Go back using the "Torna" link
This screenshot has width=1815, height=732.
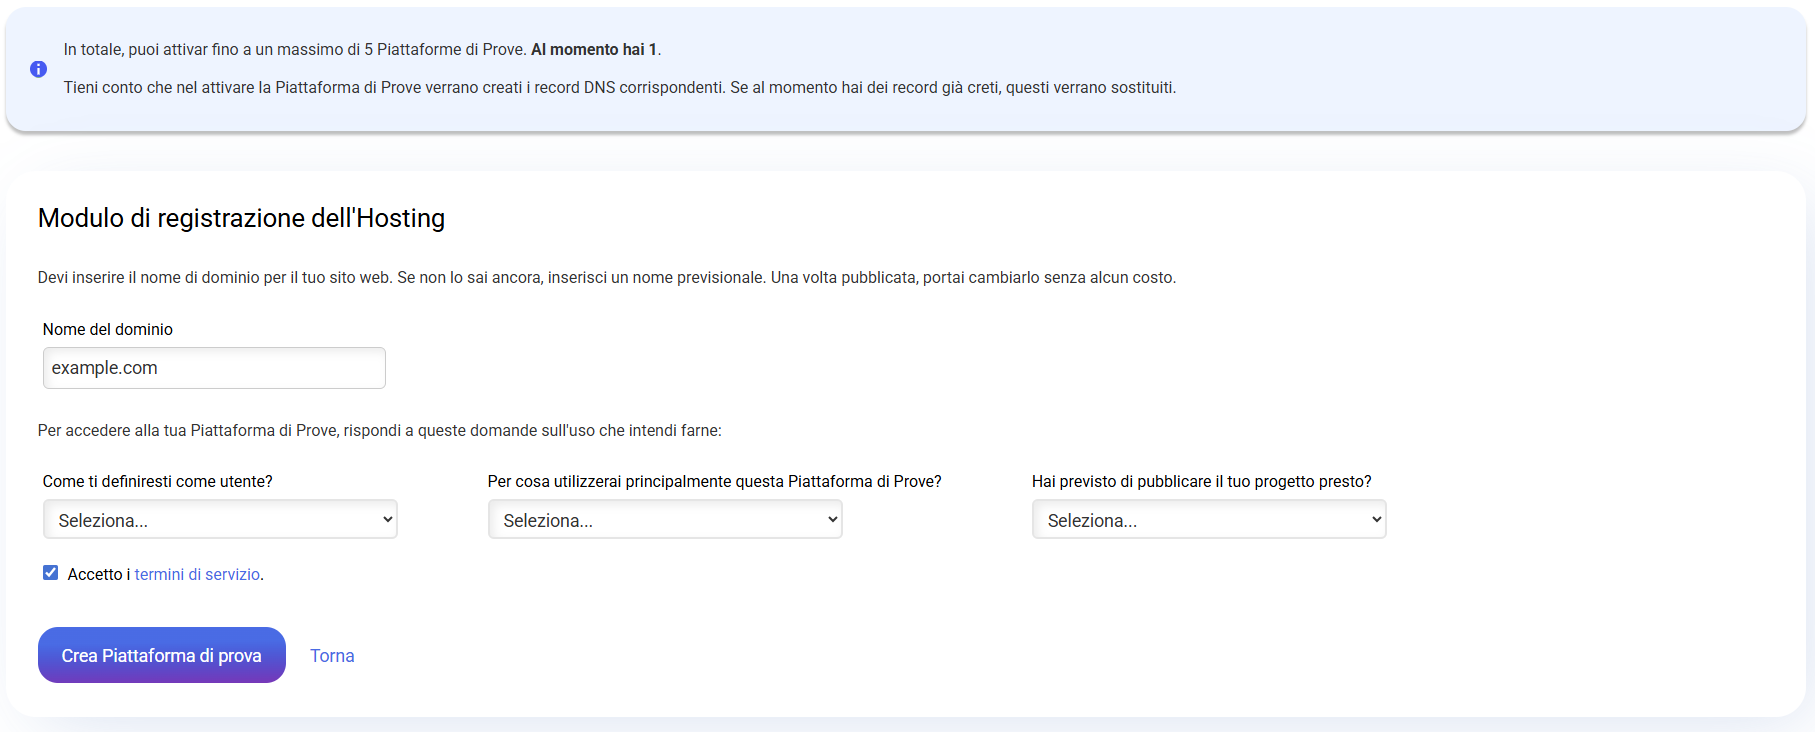pyautogui.click(x=332, y=656)
